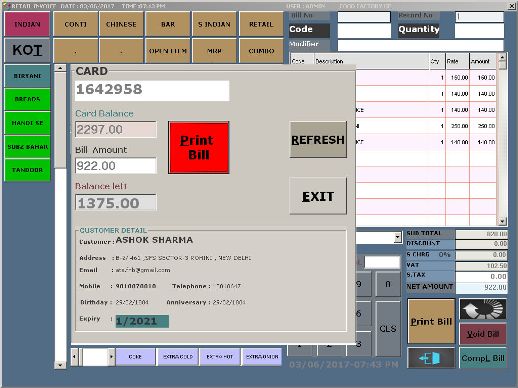Click the modifier bar right scroll arrow

tap(111, 357)
